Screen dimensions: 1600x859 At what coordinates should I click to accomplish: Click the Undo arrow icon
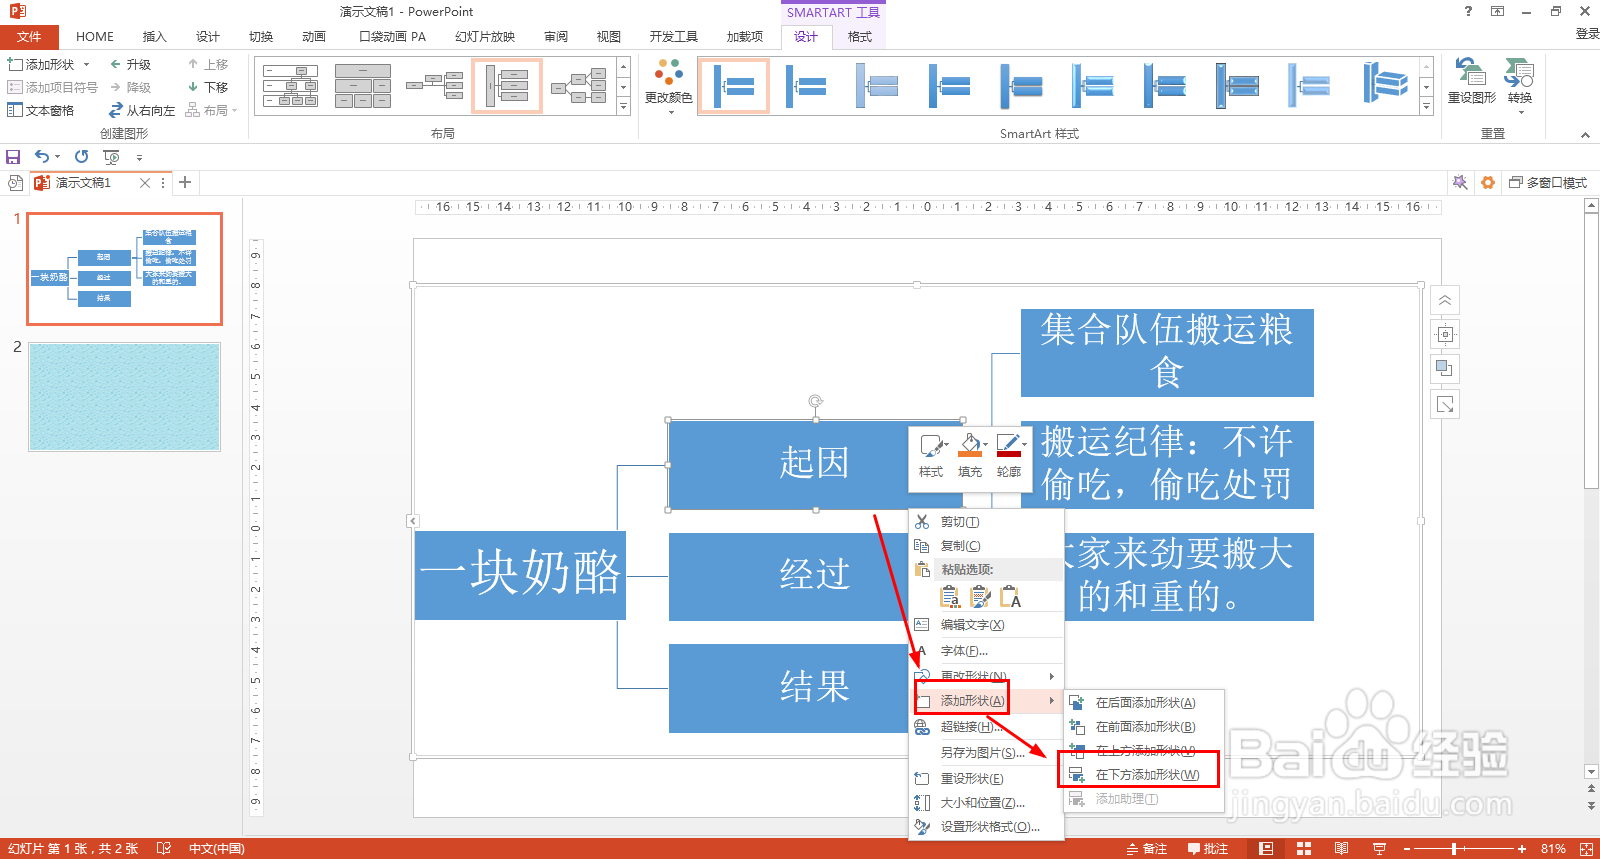click(x=41, y=156)
